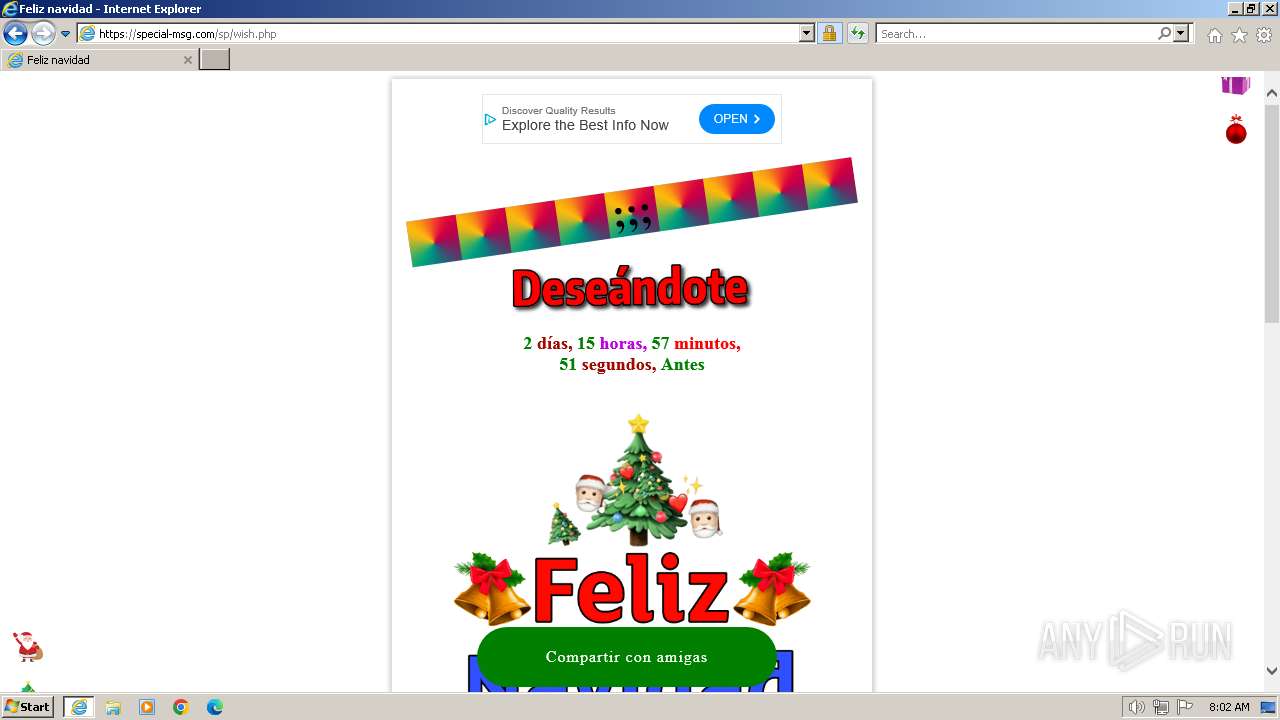Minimize the Internet Explorer window
The height and width of the screenshot is (720, 1280).
1235,8
